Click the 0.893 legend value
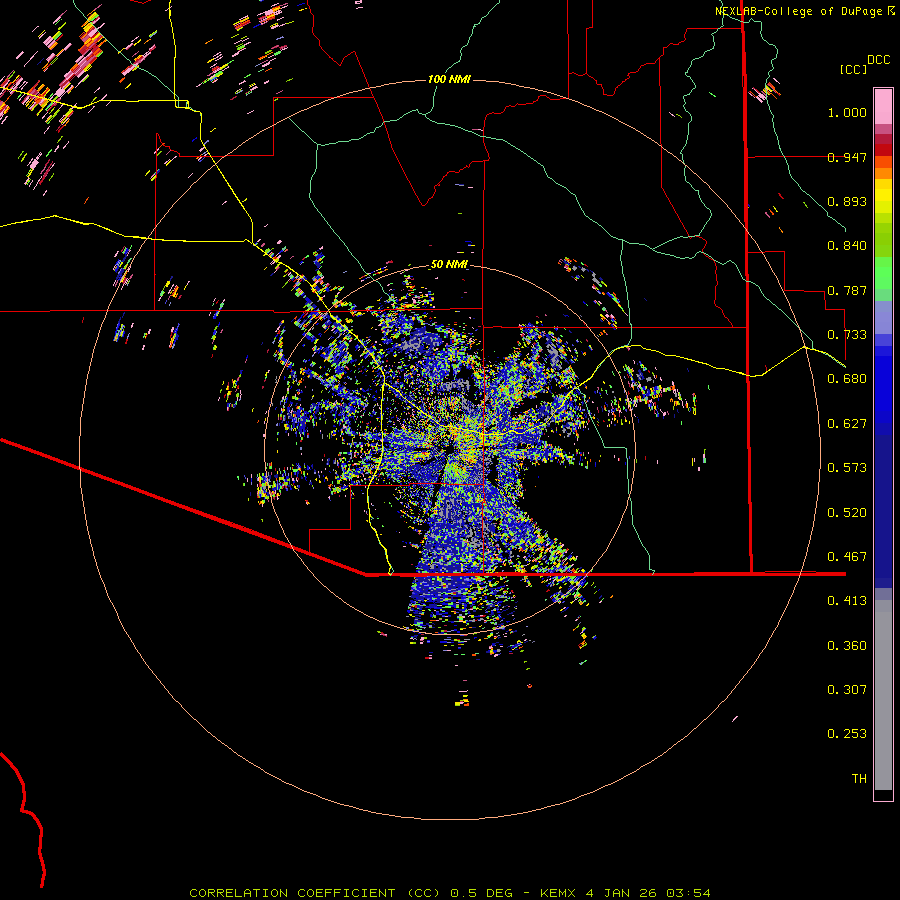This screenshot has width=900, height=900. point(847,201)
